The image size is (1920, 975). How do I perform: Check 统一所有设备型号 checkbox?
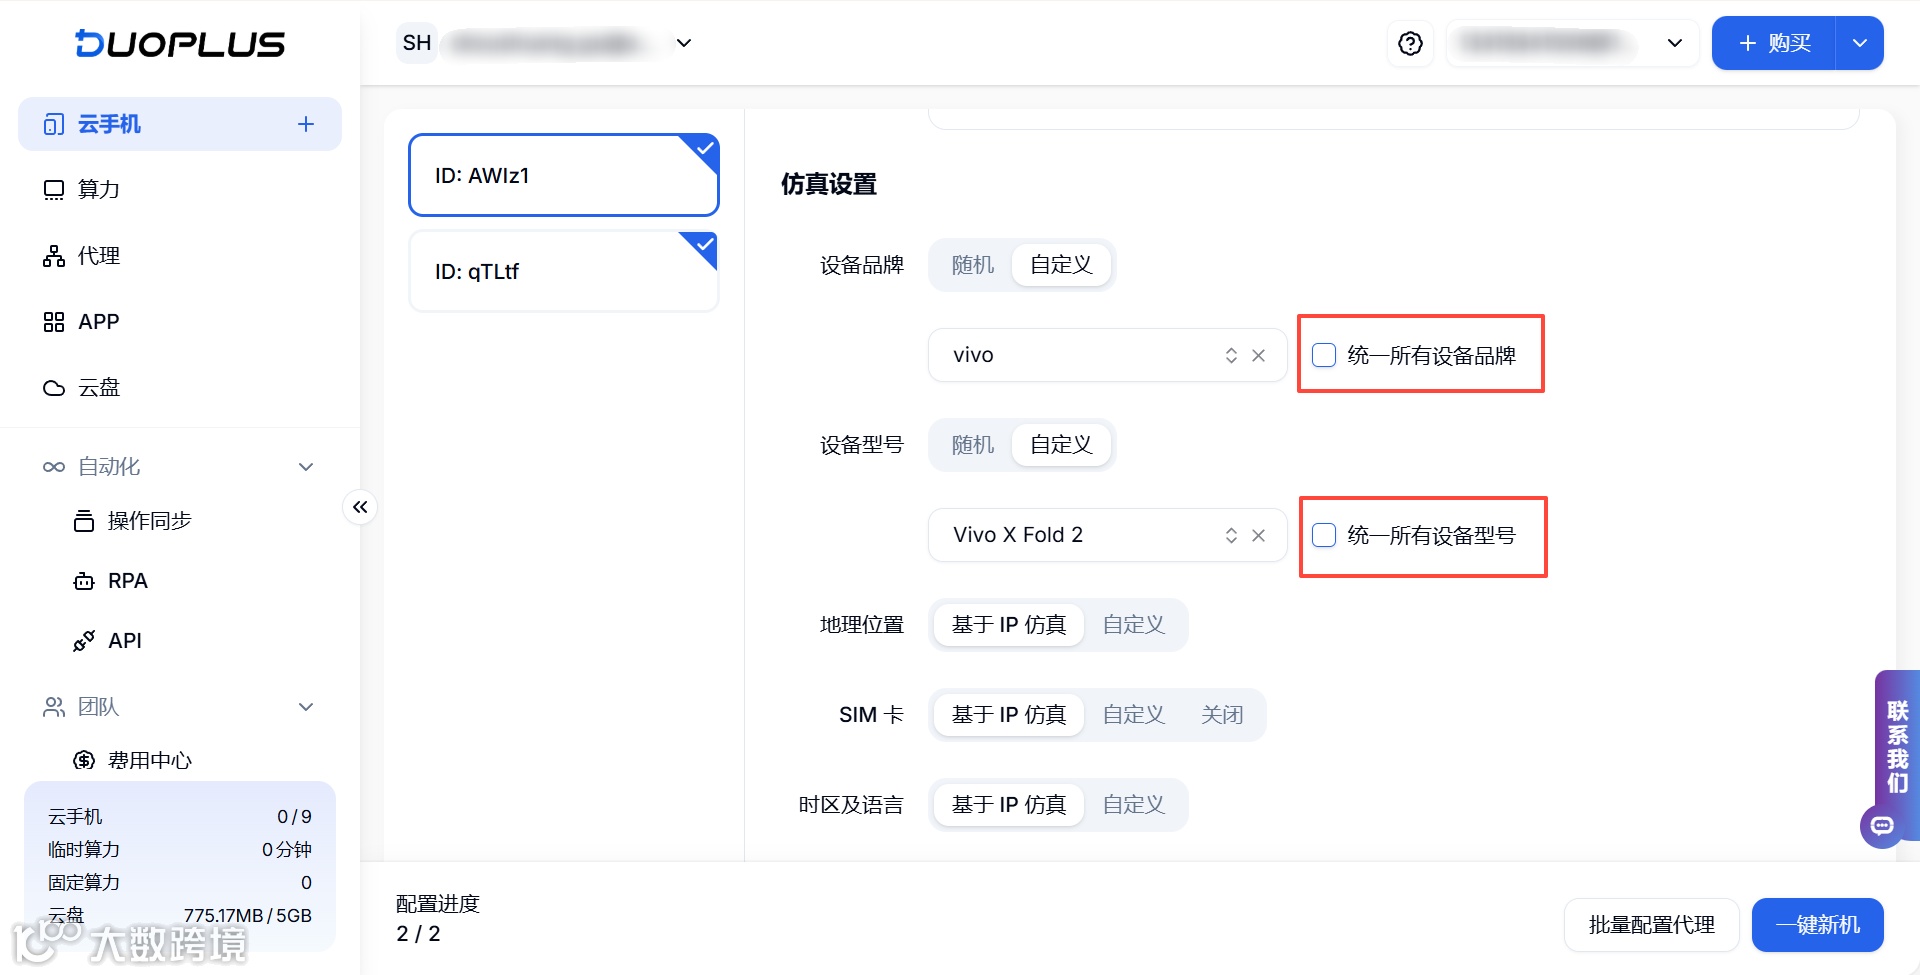click(1324, 535)
